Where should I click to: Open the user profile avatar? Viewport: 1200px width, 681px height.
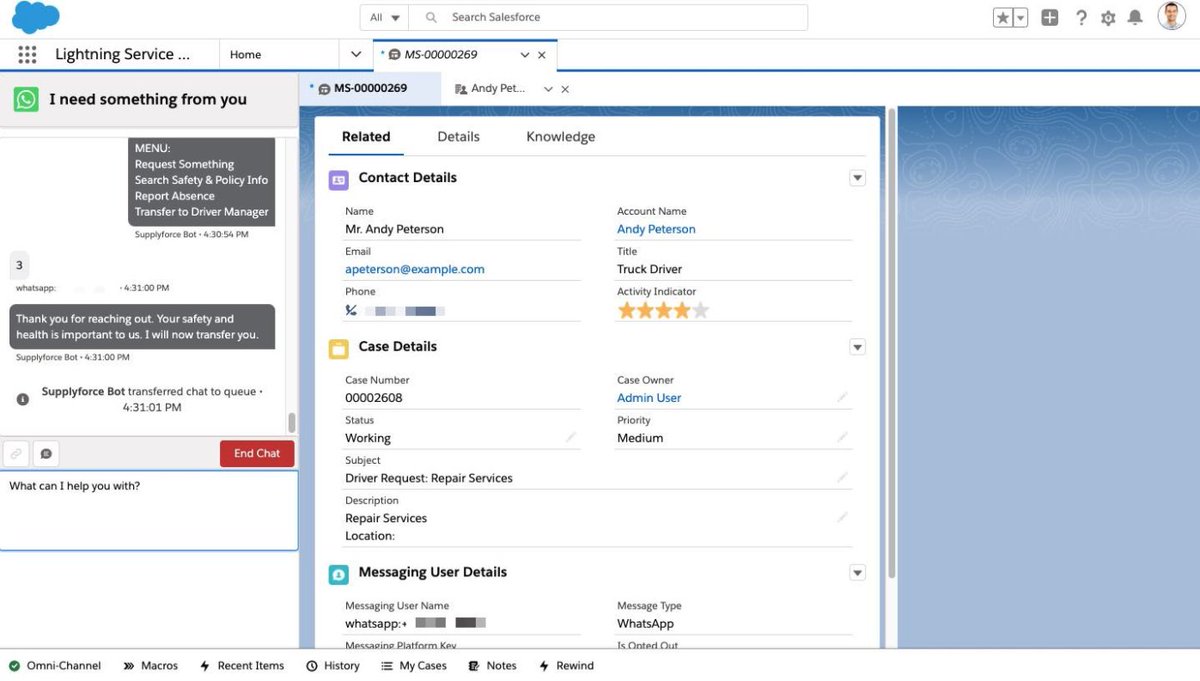1172,17
